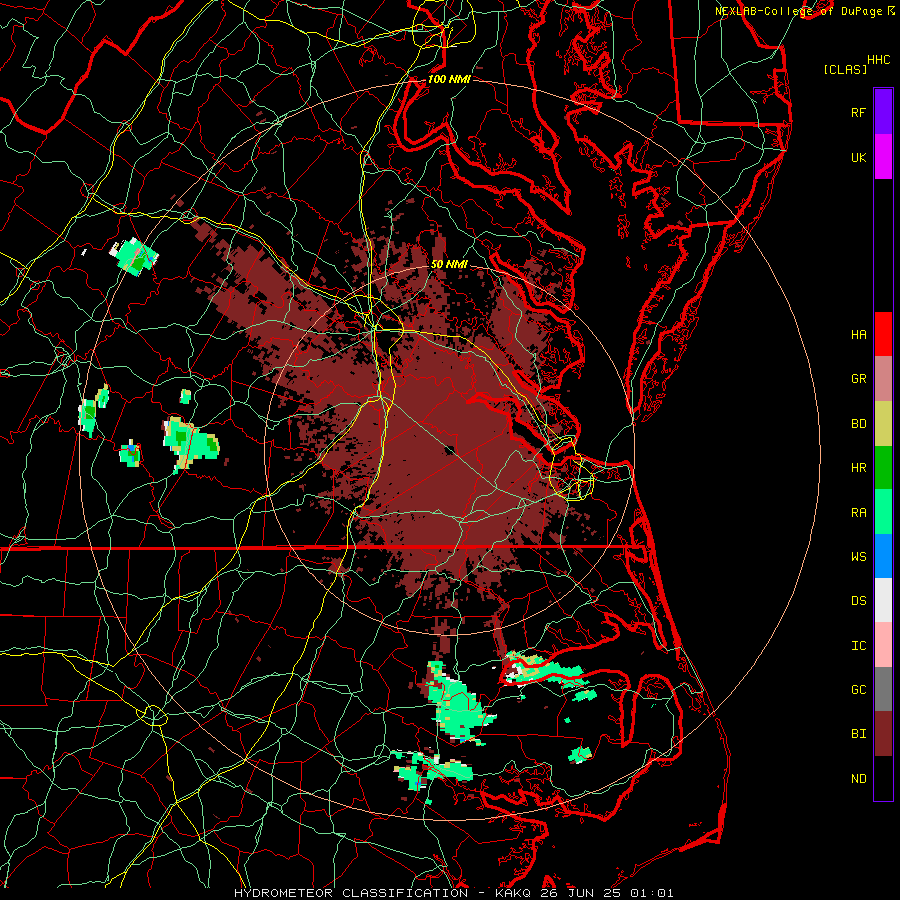Screen dimensions: 900x900
Task: Click the HR dark green swatch
Action: (x=883, y=467)
